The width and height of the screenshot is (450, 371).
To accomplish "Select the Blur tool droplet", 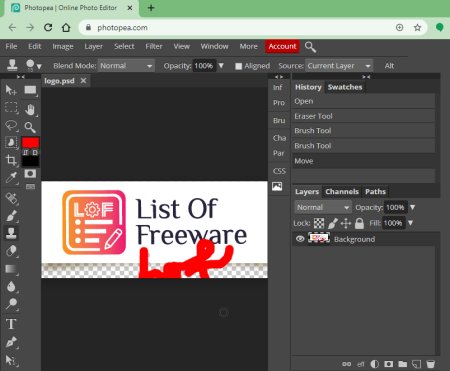I will click(x=12, y=286).
